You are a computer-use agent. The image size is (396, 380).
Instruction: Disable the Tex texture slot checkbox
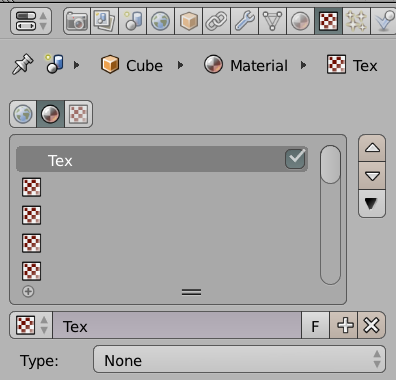coord(295,158)
